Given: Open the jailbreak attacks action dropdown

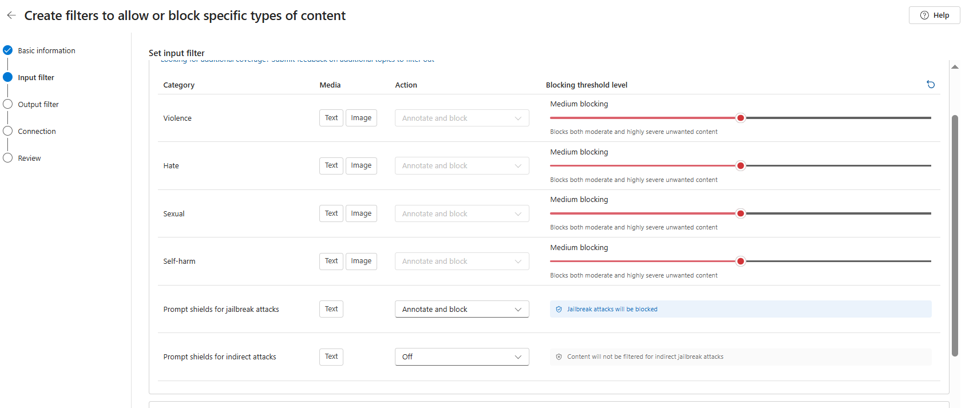Looking at the screenshot, I should (x=461, y=310).
